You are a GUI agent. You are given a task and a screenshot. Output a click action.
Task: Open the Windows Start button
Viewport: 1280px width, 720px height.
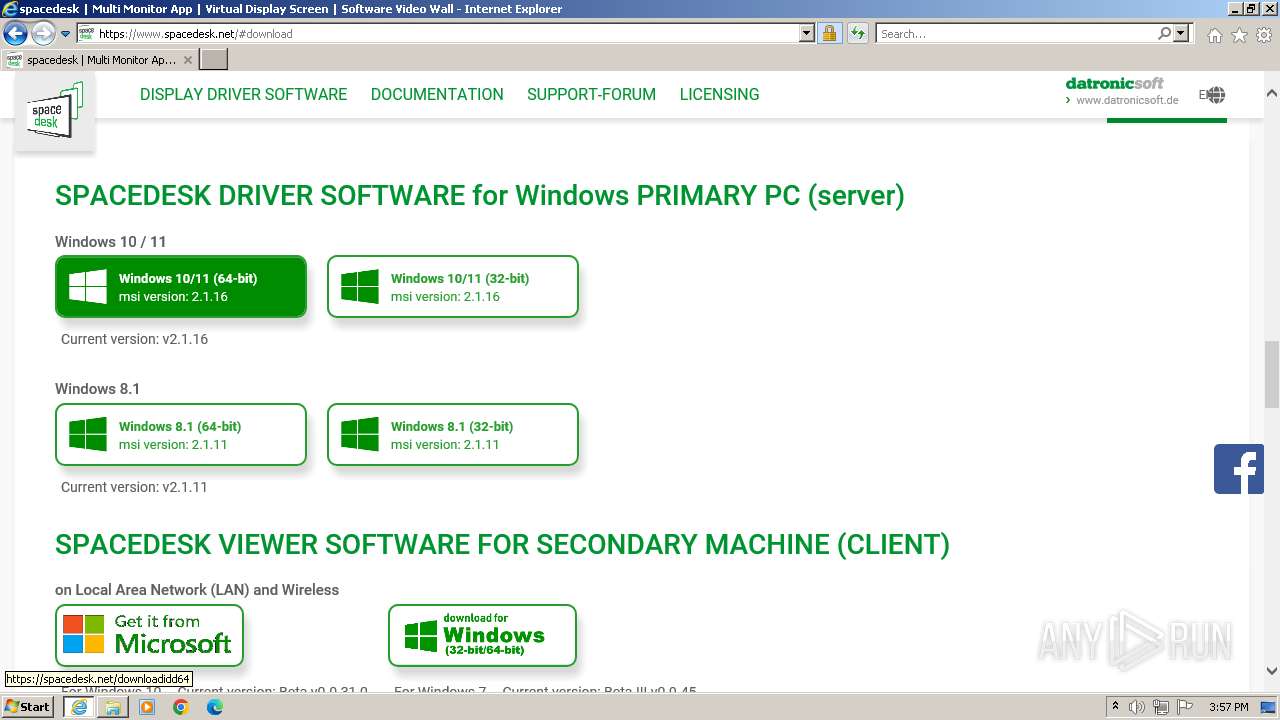tap(28, 707)
